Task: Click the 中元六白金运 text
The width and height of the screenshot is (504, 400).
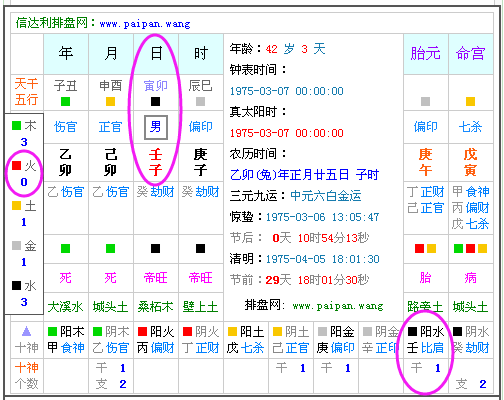Action: coord(326,196)
